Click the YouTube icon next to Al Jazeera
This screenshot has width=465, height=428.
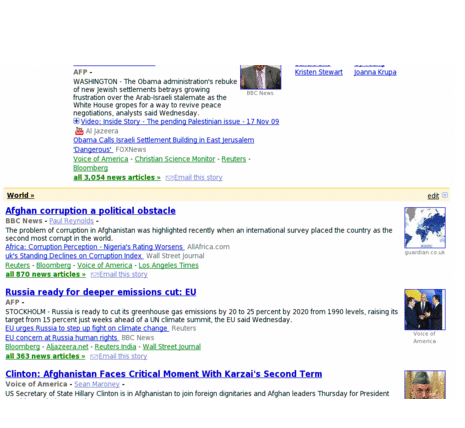pyautogui.click(x=79, y=131)
